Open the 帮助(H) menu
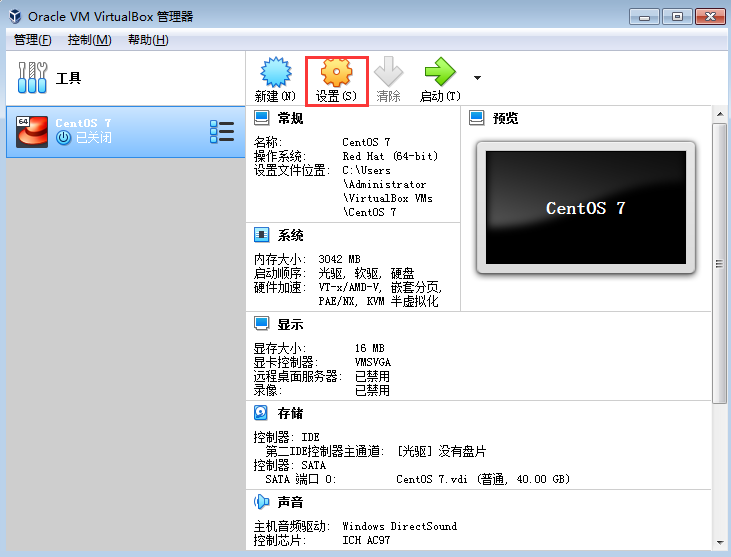 148,40
